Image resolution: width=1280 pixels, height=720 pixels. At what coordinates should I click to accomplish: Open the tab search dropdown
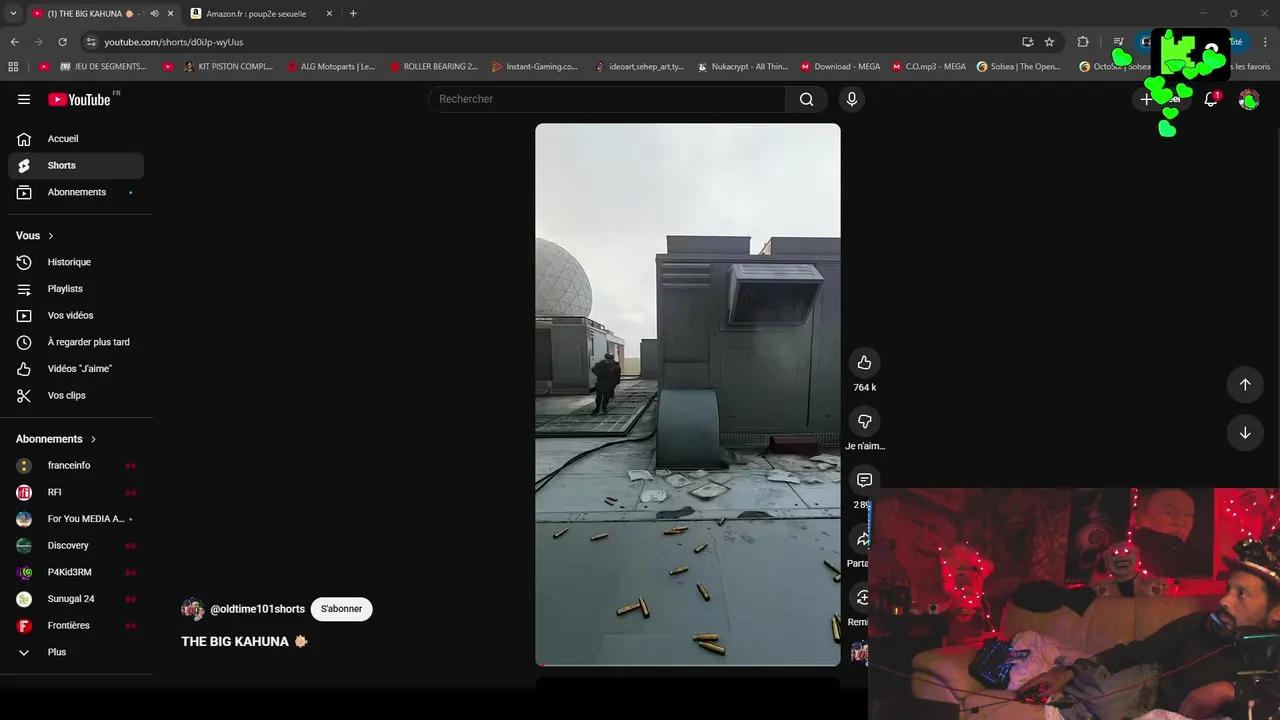pyautogui.click(x=13, y=14)
